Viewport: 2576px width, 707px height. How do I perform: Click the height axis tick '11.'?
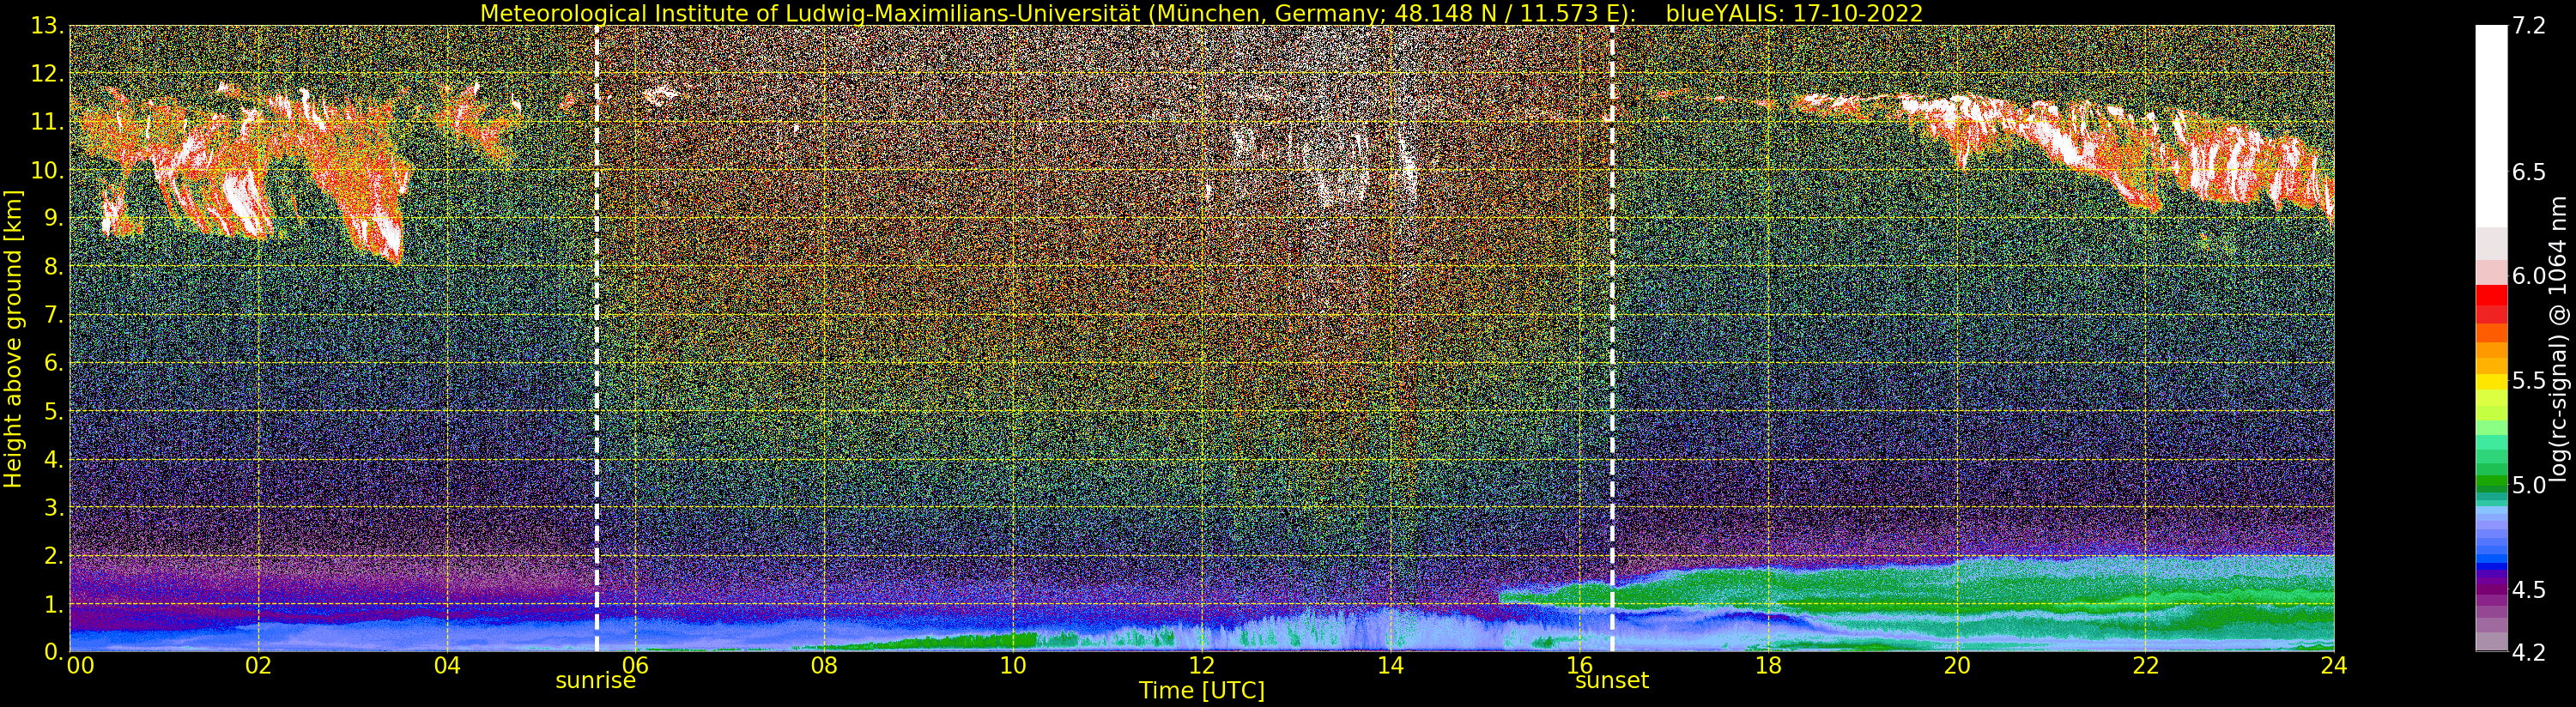48,122
